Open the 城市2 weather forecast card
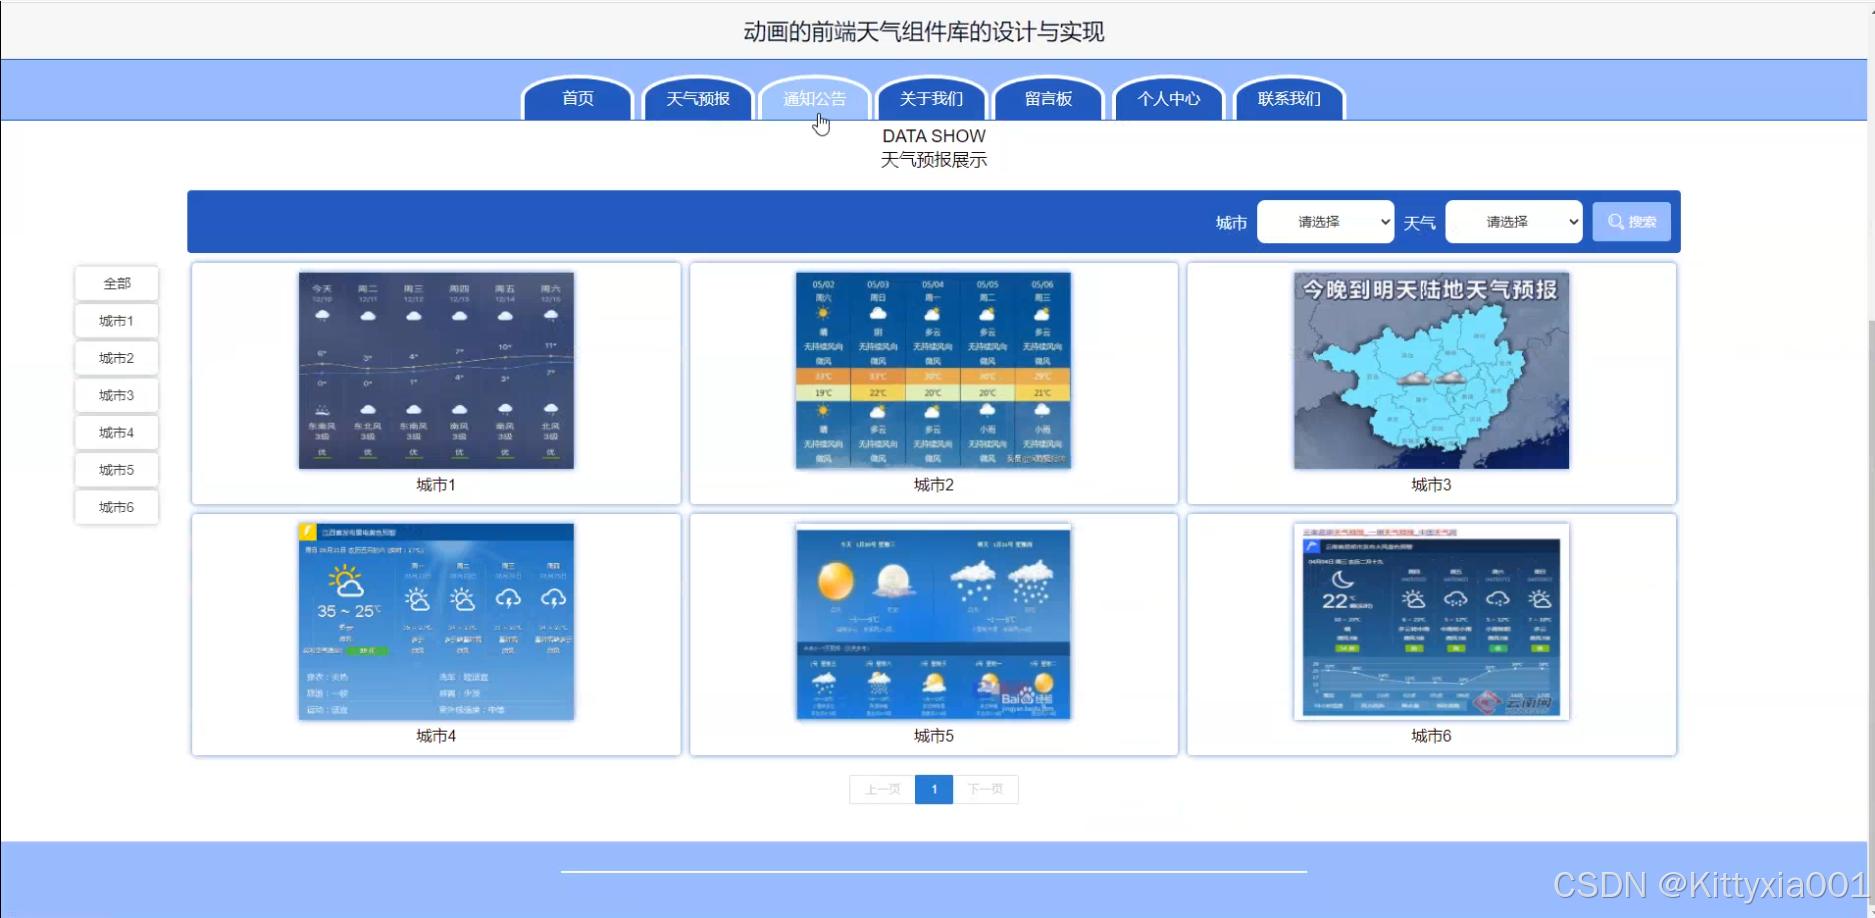 [x=932, y=370]
